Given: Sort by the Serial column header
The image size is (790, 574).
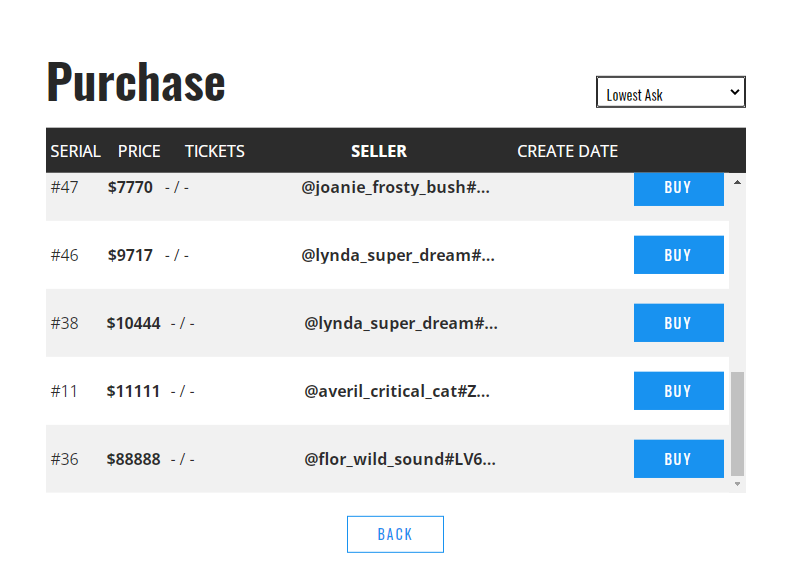Looking at the screenshot, I should [75, 151].
